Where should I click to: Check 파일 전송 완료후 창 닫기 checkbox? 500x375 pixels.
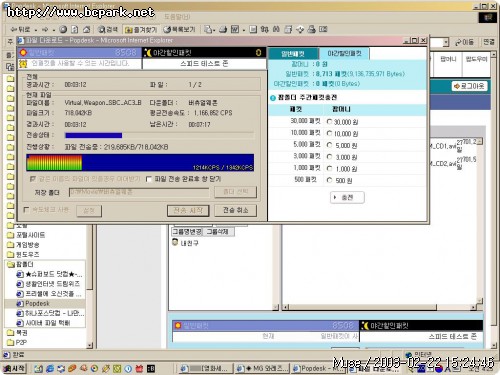149,179
